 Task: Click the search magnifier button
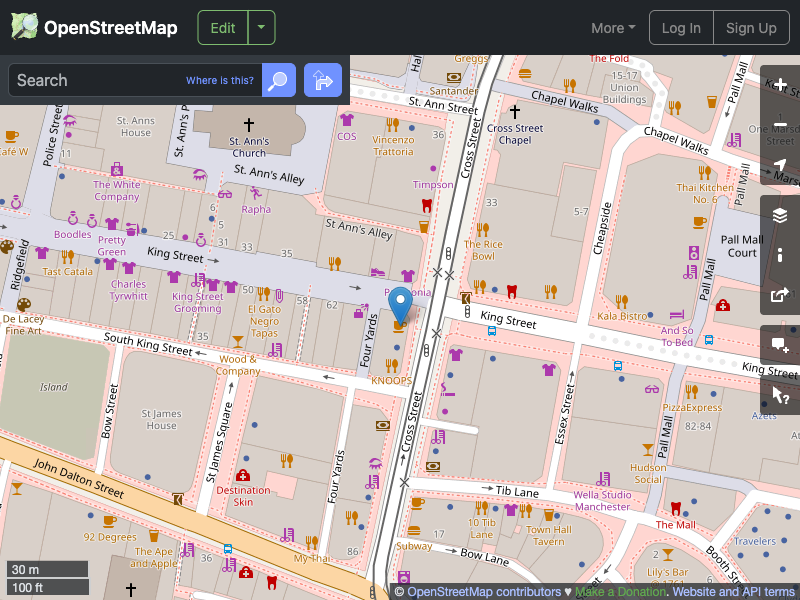[x=278, y=80]
